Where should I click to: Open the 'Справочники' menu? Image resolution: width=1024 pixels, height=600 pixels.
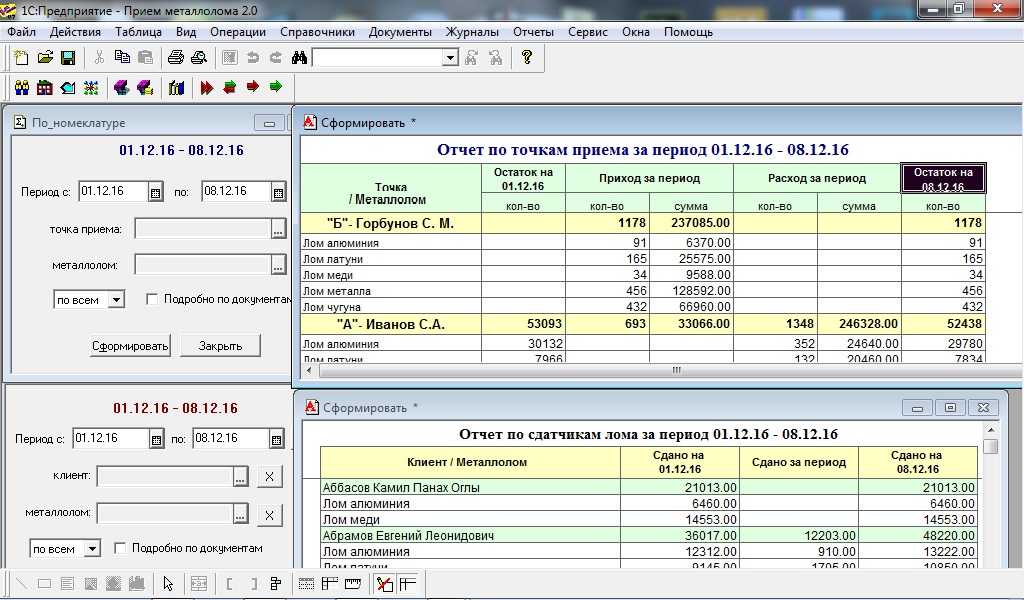tap(317, 32)
